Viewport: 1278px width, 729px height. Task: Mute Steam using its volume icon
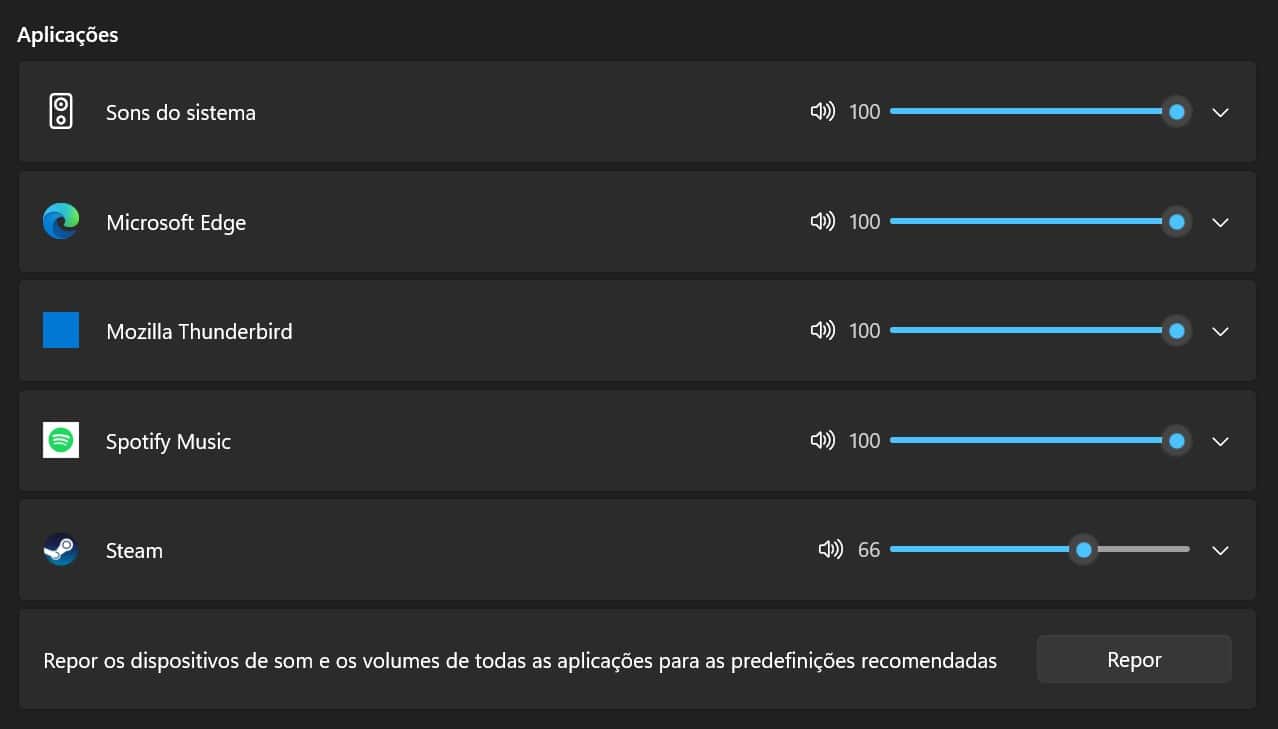pos(830,549)
